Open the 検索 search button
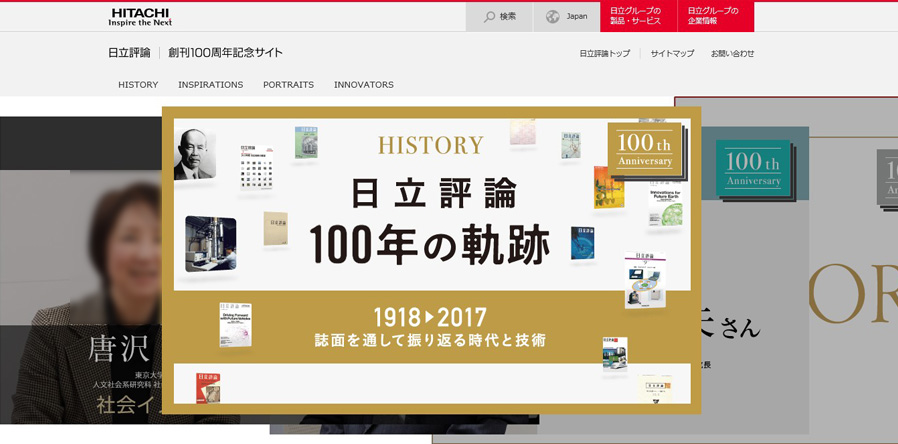This screenshot has height=444, width=898. coord(499,17)
